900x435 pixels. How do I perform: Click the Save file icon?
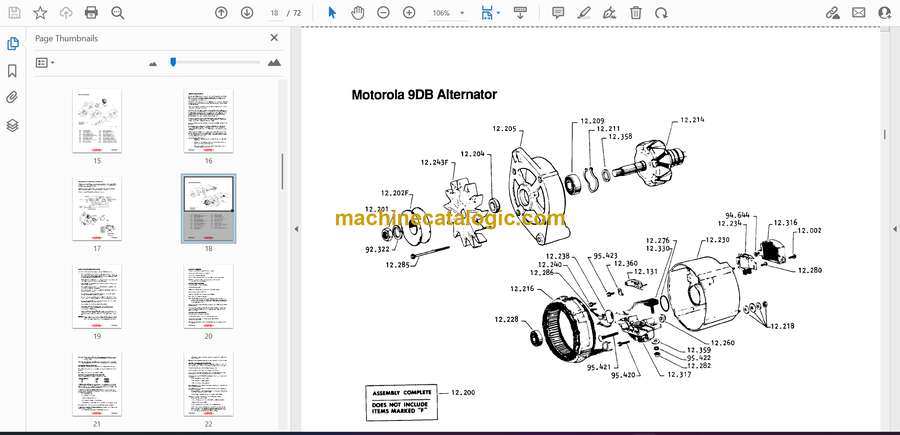click(15, 13)
